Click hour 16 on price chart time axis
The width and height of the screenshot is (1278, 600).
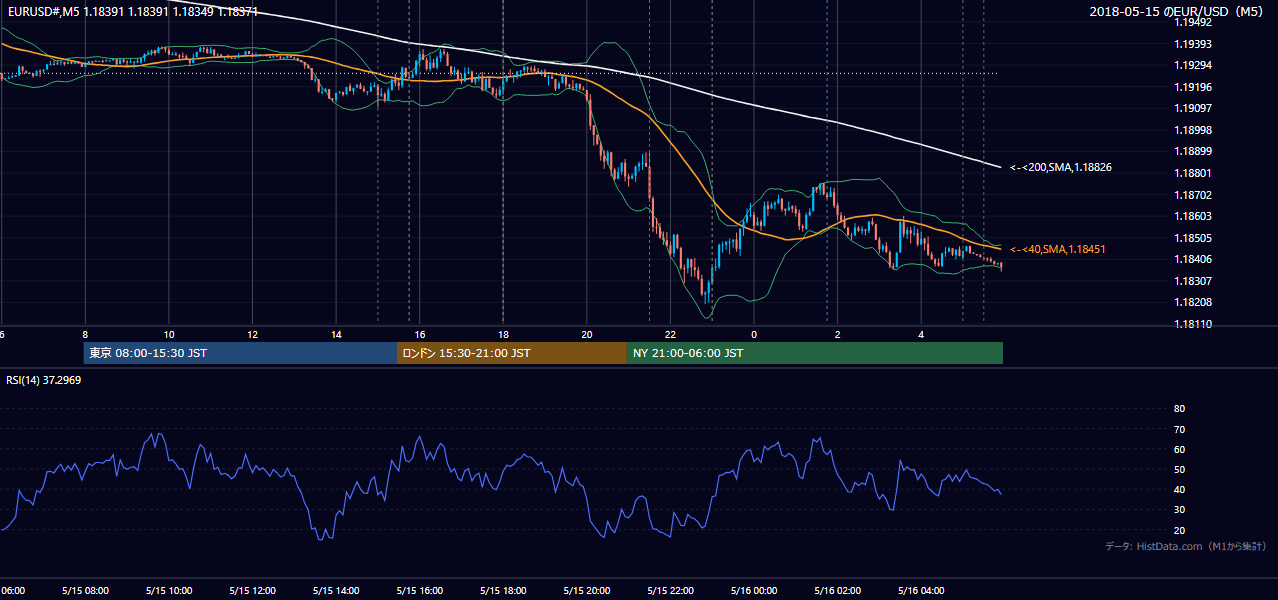[420, 334]
